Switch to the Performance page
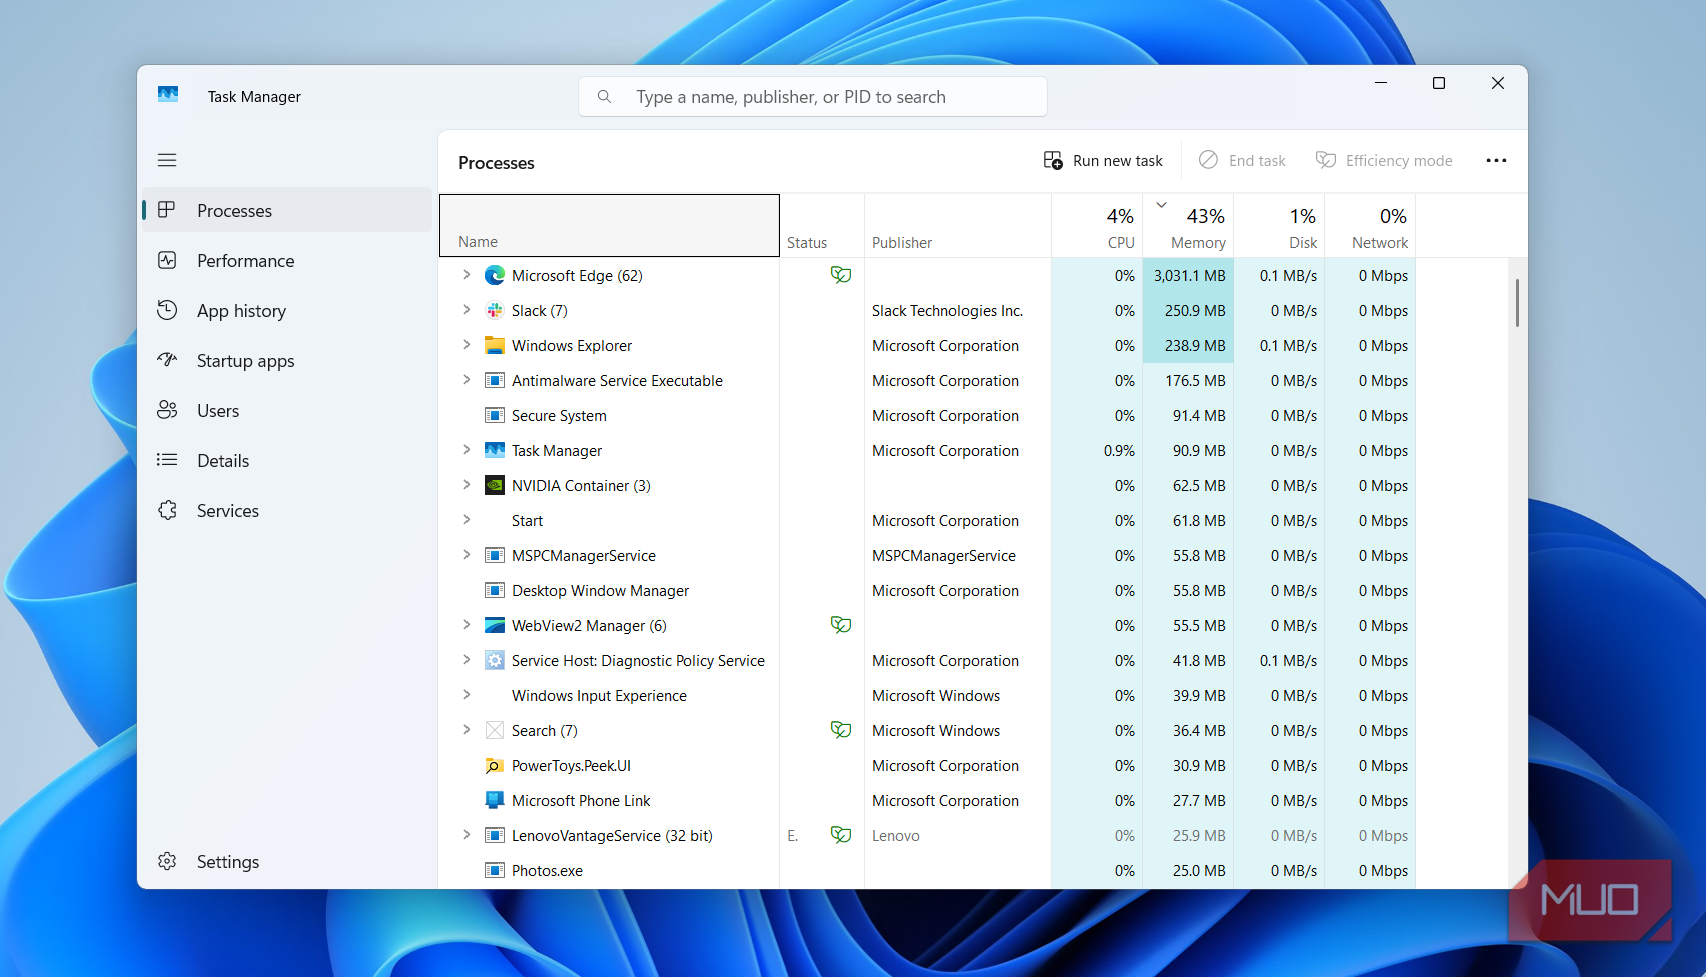Screen dimensions: 1706x977 [x=245, y=261]
